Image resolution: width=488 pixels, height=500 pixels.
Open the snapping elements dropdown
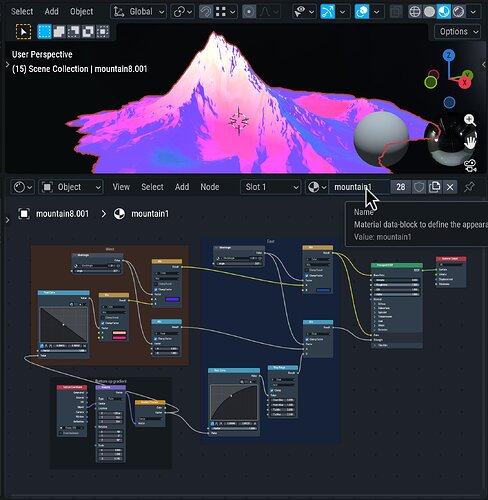pyautogui.click(x=226, y=12)
